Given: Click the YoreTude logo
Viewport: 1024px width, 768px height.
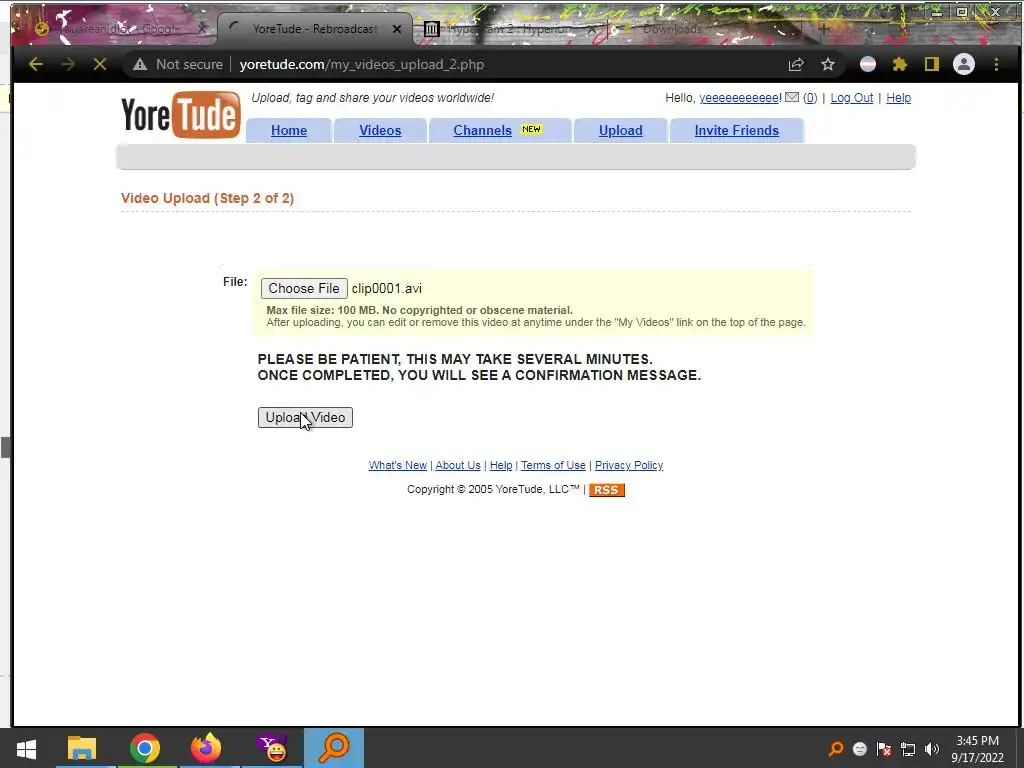Looking at the screenshot, I should [181, 115].
